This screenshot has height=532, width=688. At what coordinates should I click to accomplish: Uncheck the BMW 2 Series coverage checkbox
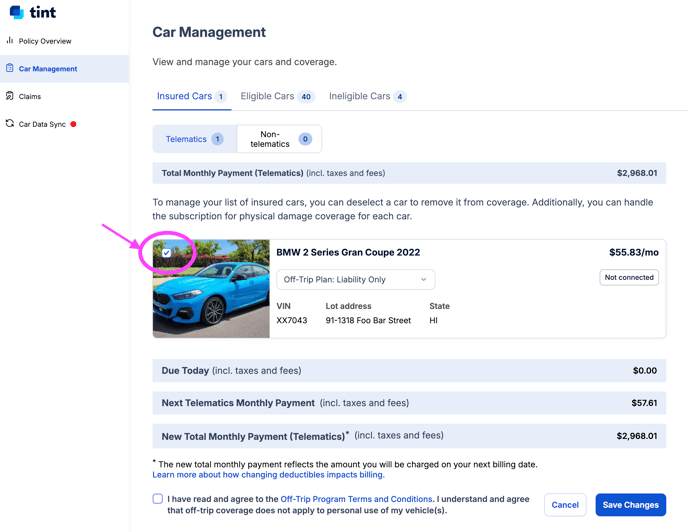point(166,253)
